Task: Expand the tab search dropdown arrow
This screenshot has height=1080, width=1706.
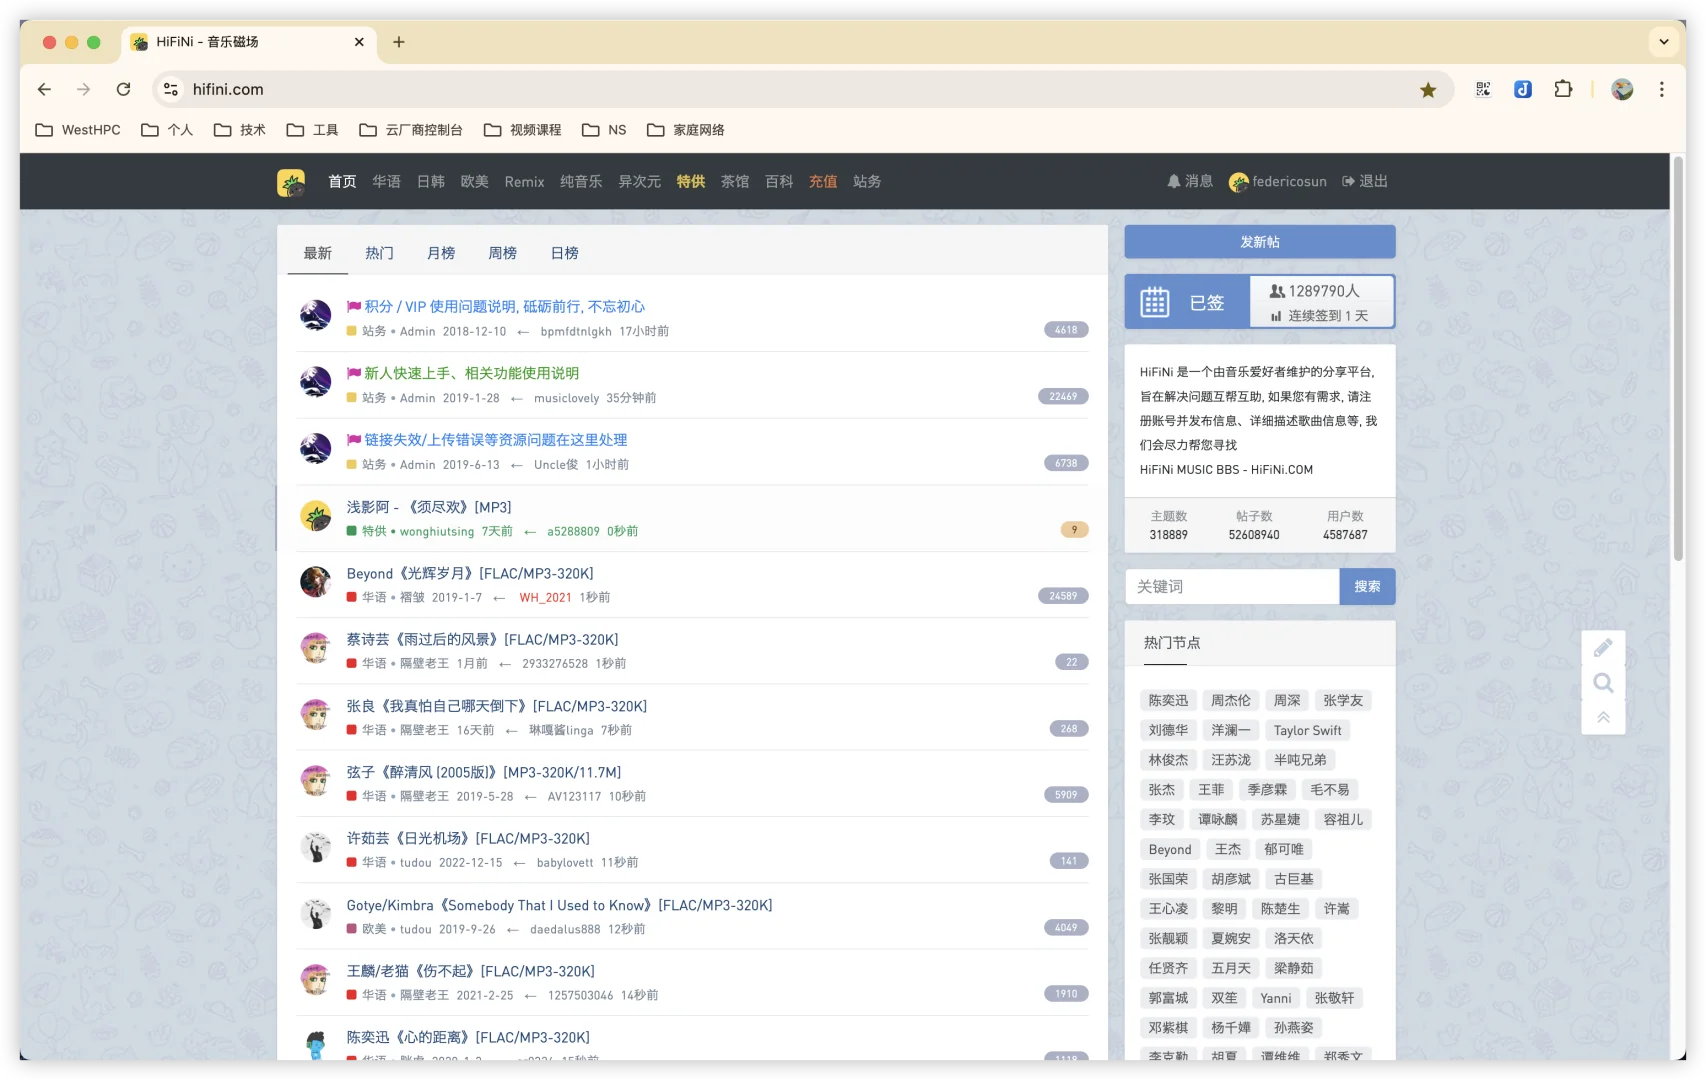Action: [1664, 42]
